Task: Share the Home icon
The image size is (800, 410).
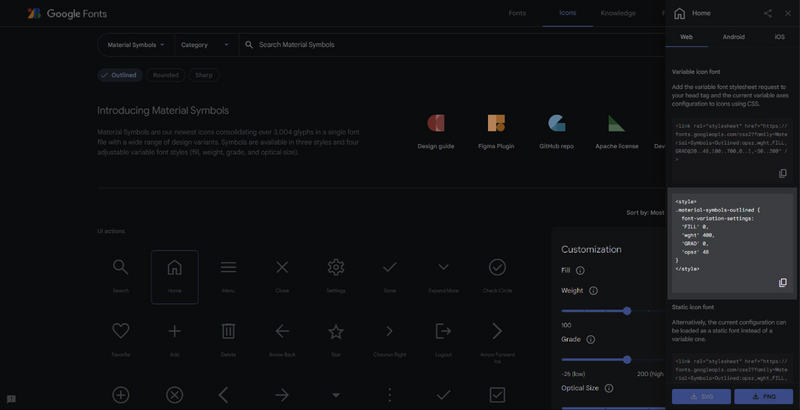Action: coord(767,13)
